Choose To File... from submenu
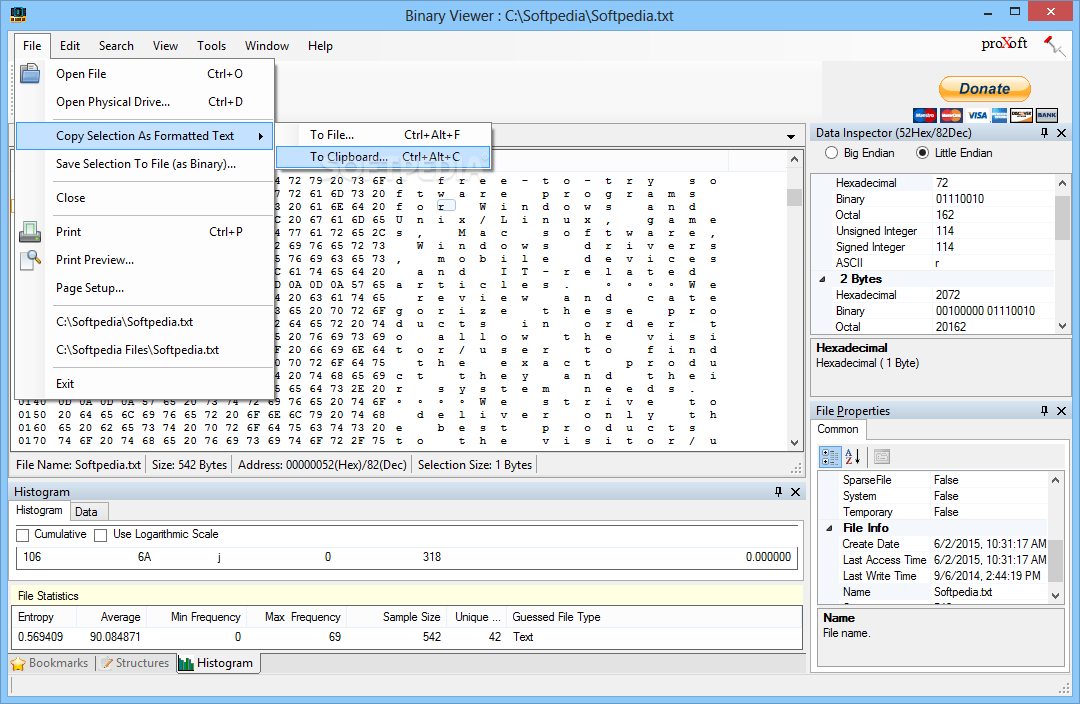Viewport: 1080px width, 704px height. [383, 135]
